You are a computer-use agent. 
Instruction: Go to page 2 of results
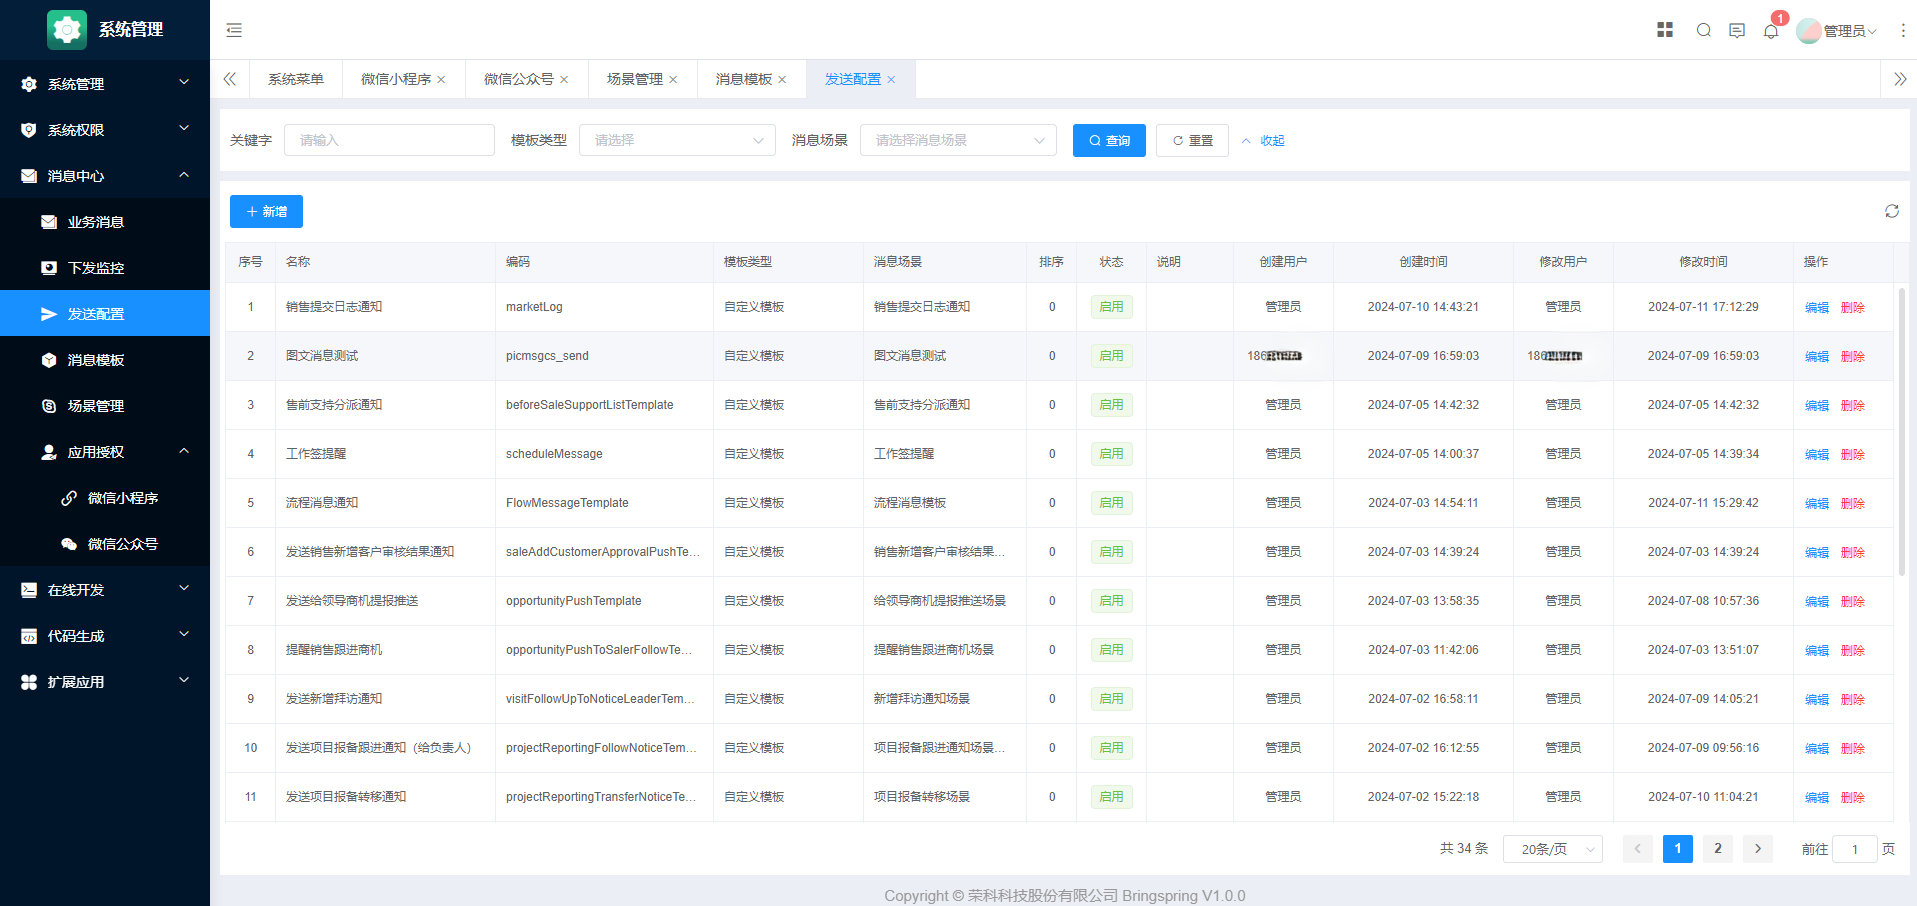(1717, 849)
